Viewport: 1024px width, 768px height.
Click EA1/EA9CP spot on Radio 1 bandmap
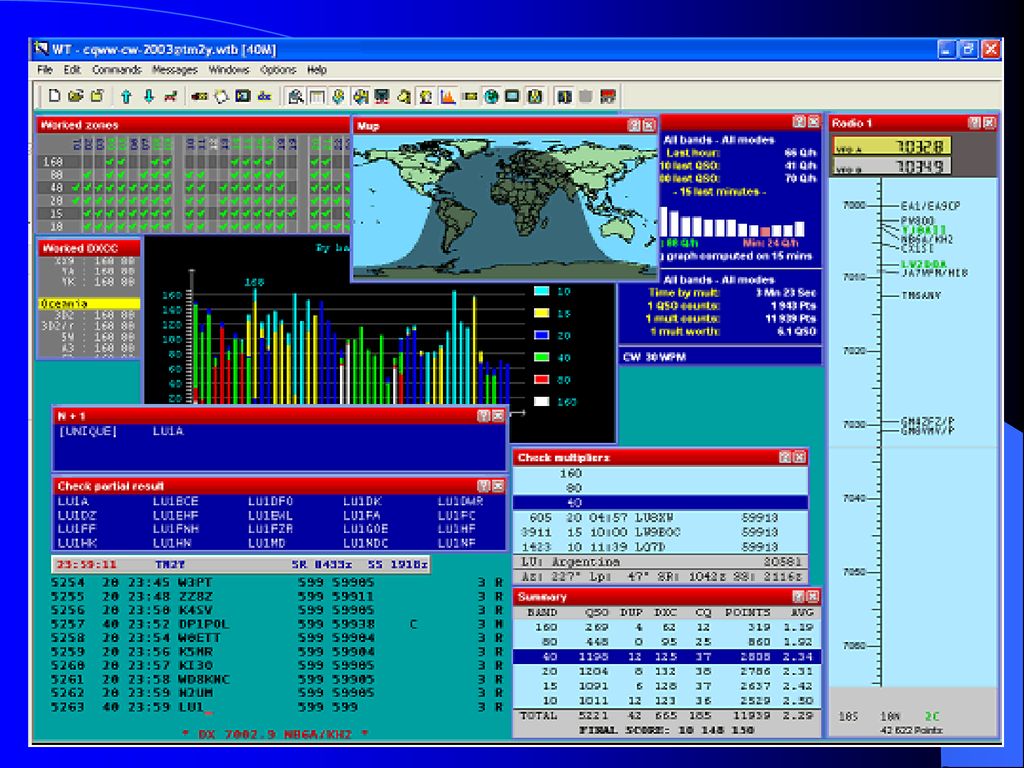pos(930,206)
